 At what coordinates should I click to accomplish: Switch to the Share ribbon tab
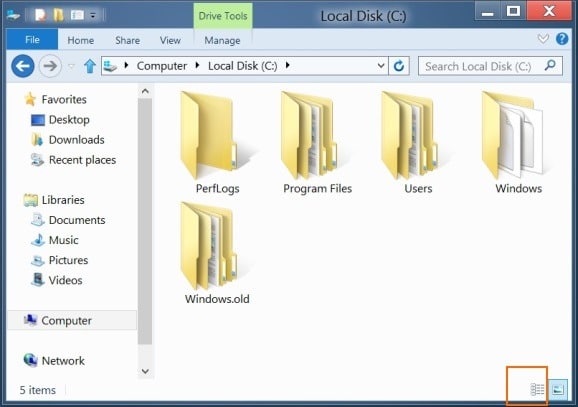click(x=128, y=40)
